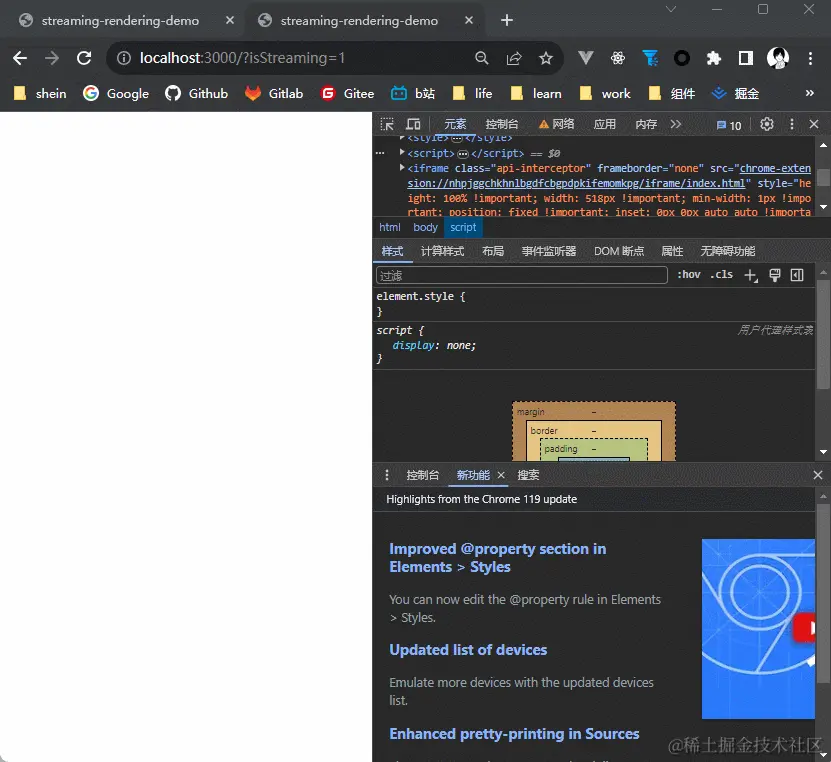The height and width of the screenshot is (762, 831).
Task: Select html in the breadcrumb
Action: 390,227
